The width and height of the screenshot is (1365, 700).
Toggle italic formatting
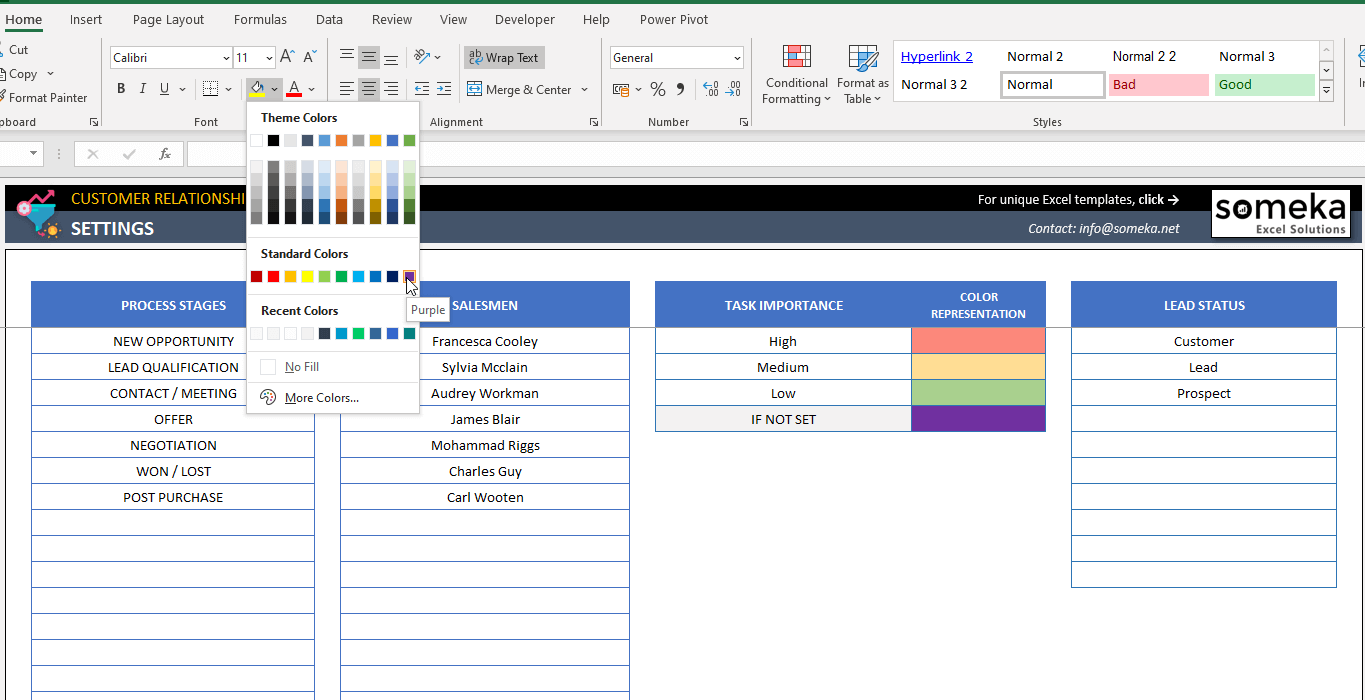click(x=141, y=89)
